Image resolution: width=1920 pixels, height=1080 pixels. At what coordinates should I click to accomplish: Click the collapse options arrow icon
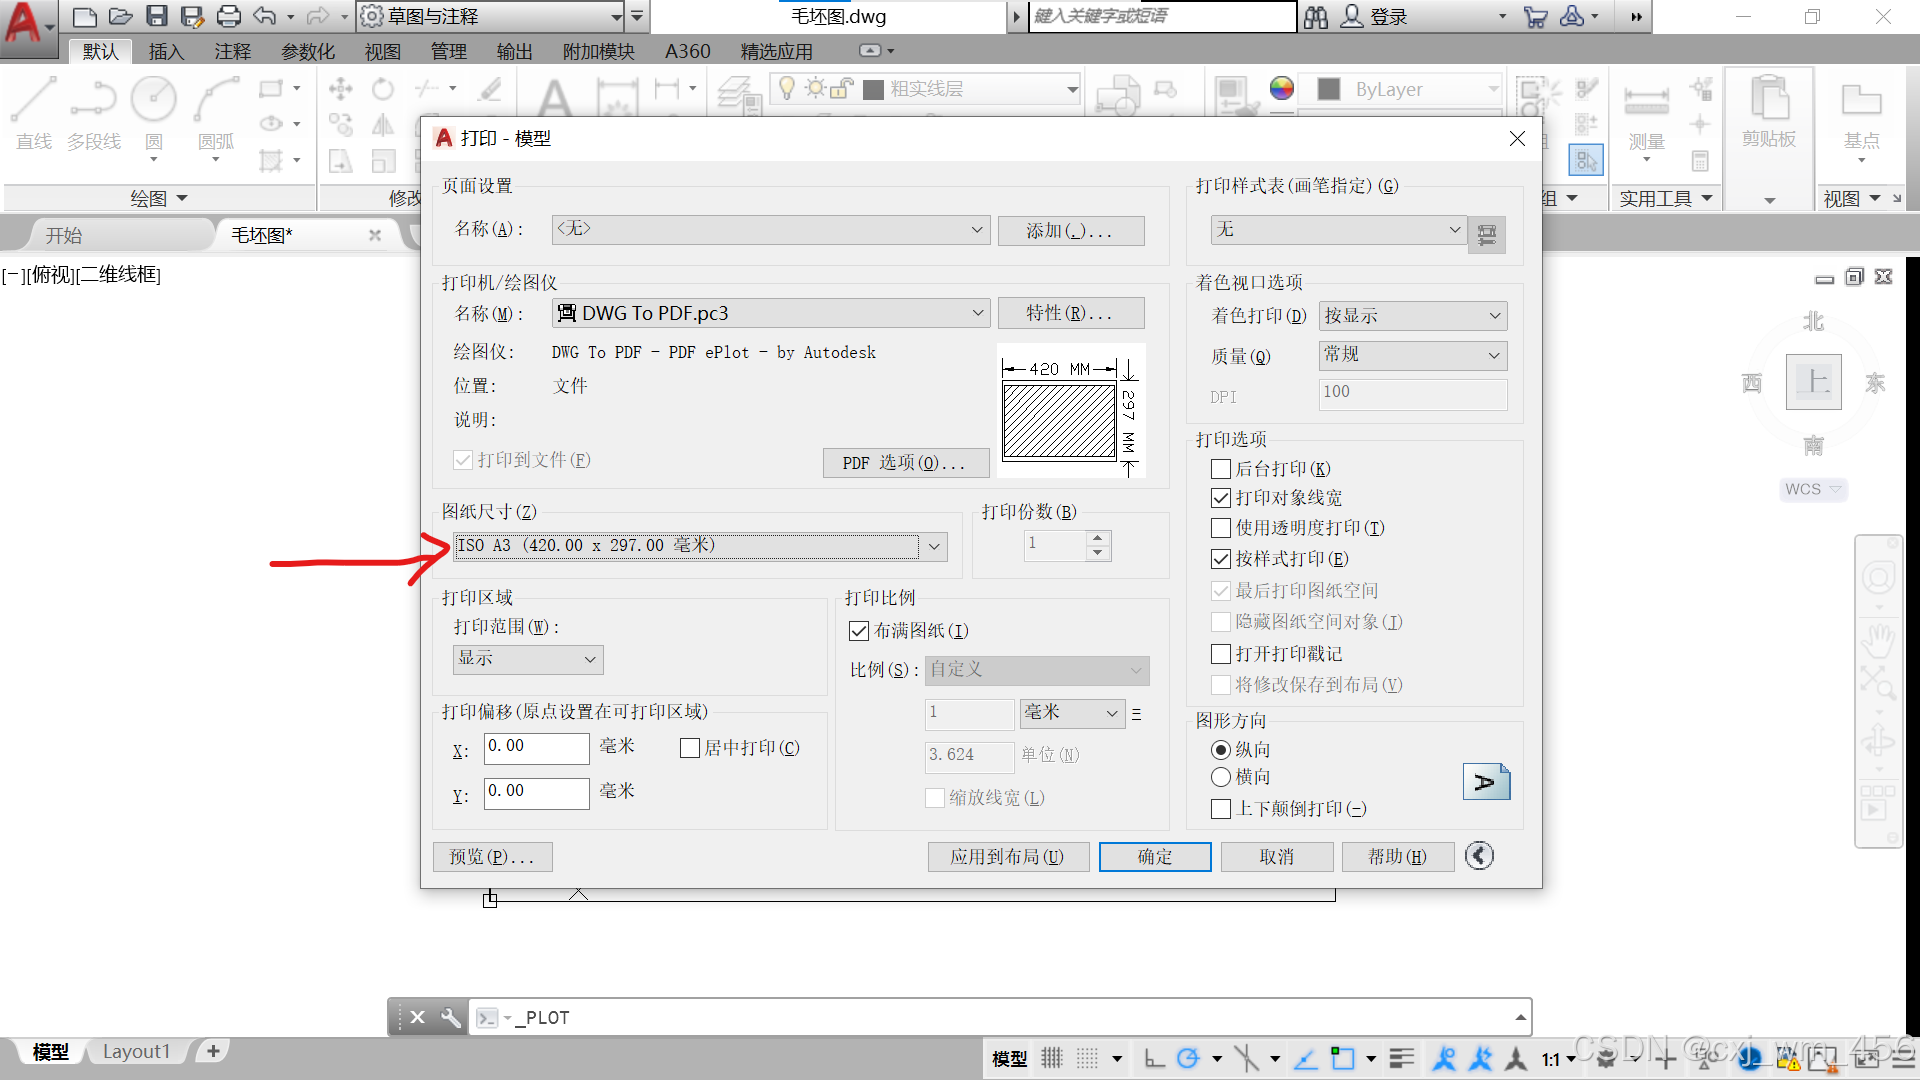pos(1479,856)
